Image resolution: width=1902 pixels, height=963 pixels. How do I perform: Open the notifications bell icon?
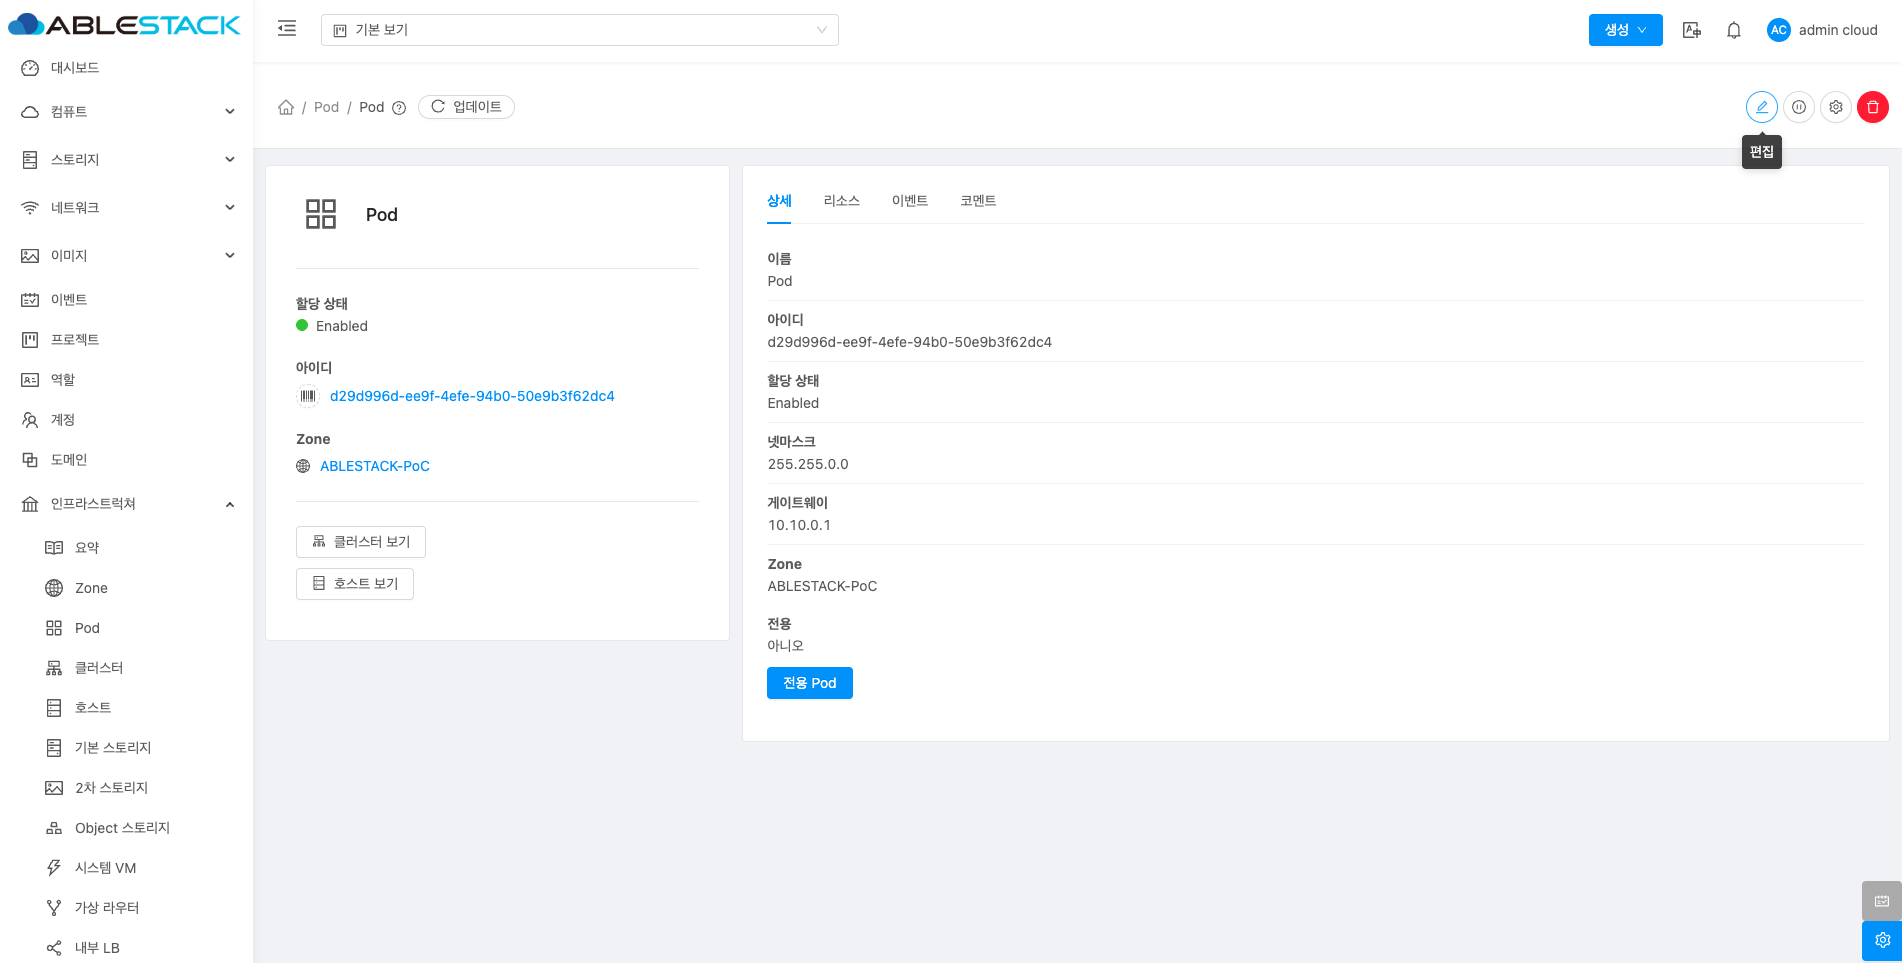[x=1733, y=30]
